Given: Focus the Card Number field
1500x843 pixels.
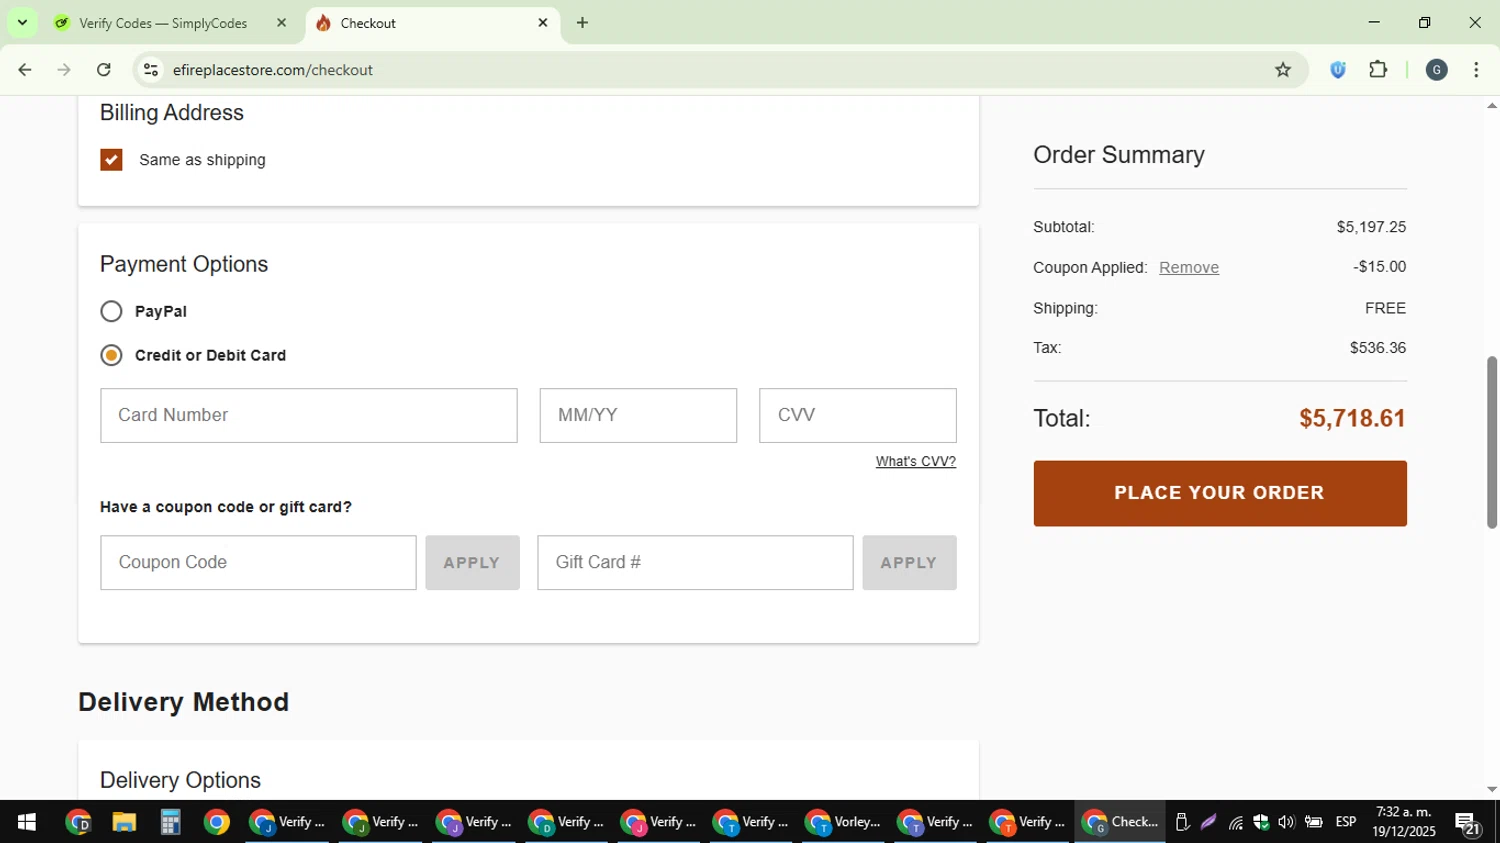Looking at the screenshot, I should pyautogui.click(x=309, y=415).
